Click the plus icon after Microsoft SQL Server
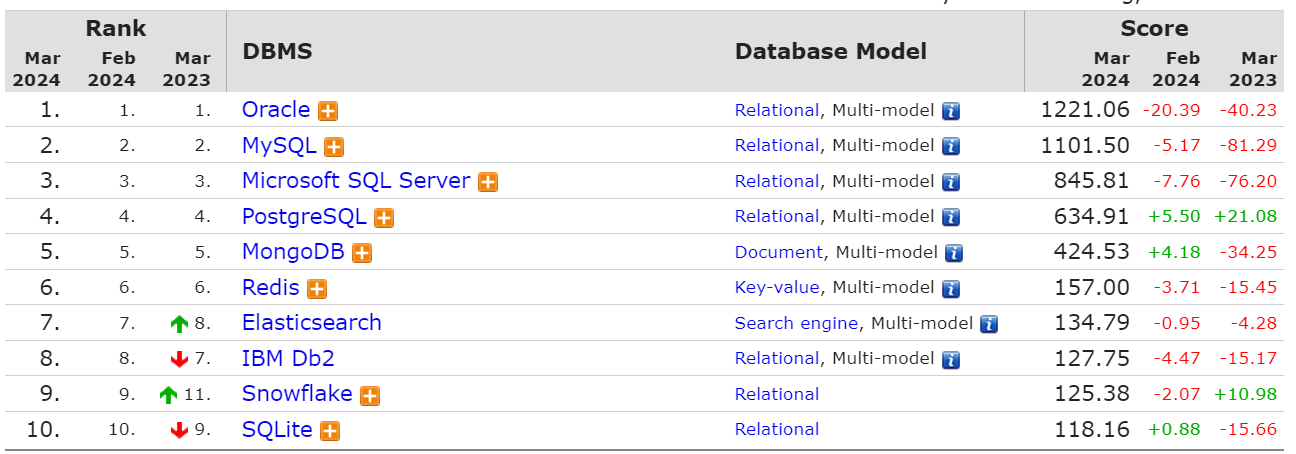This screenshot has width=1296, height=454. (488, 182)
